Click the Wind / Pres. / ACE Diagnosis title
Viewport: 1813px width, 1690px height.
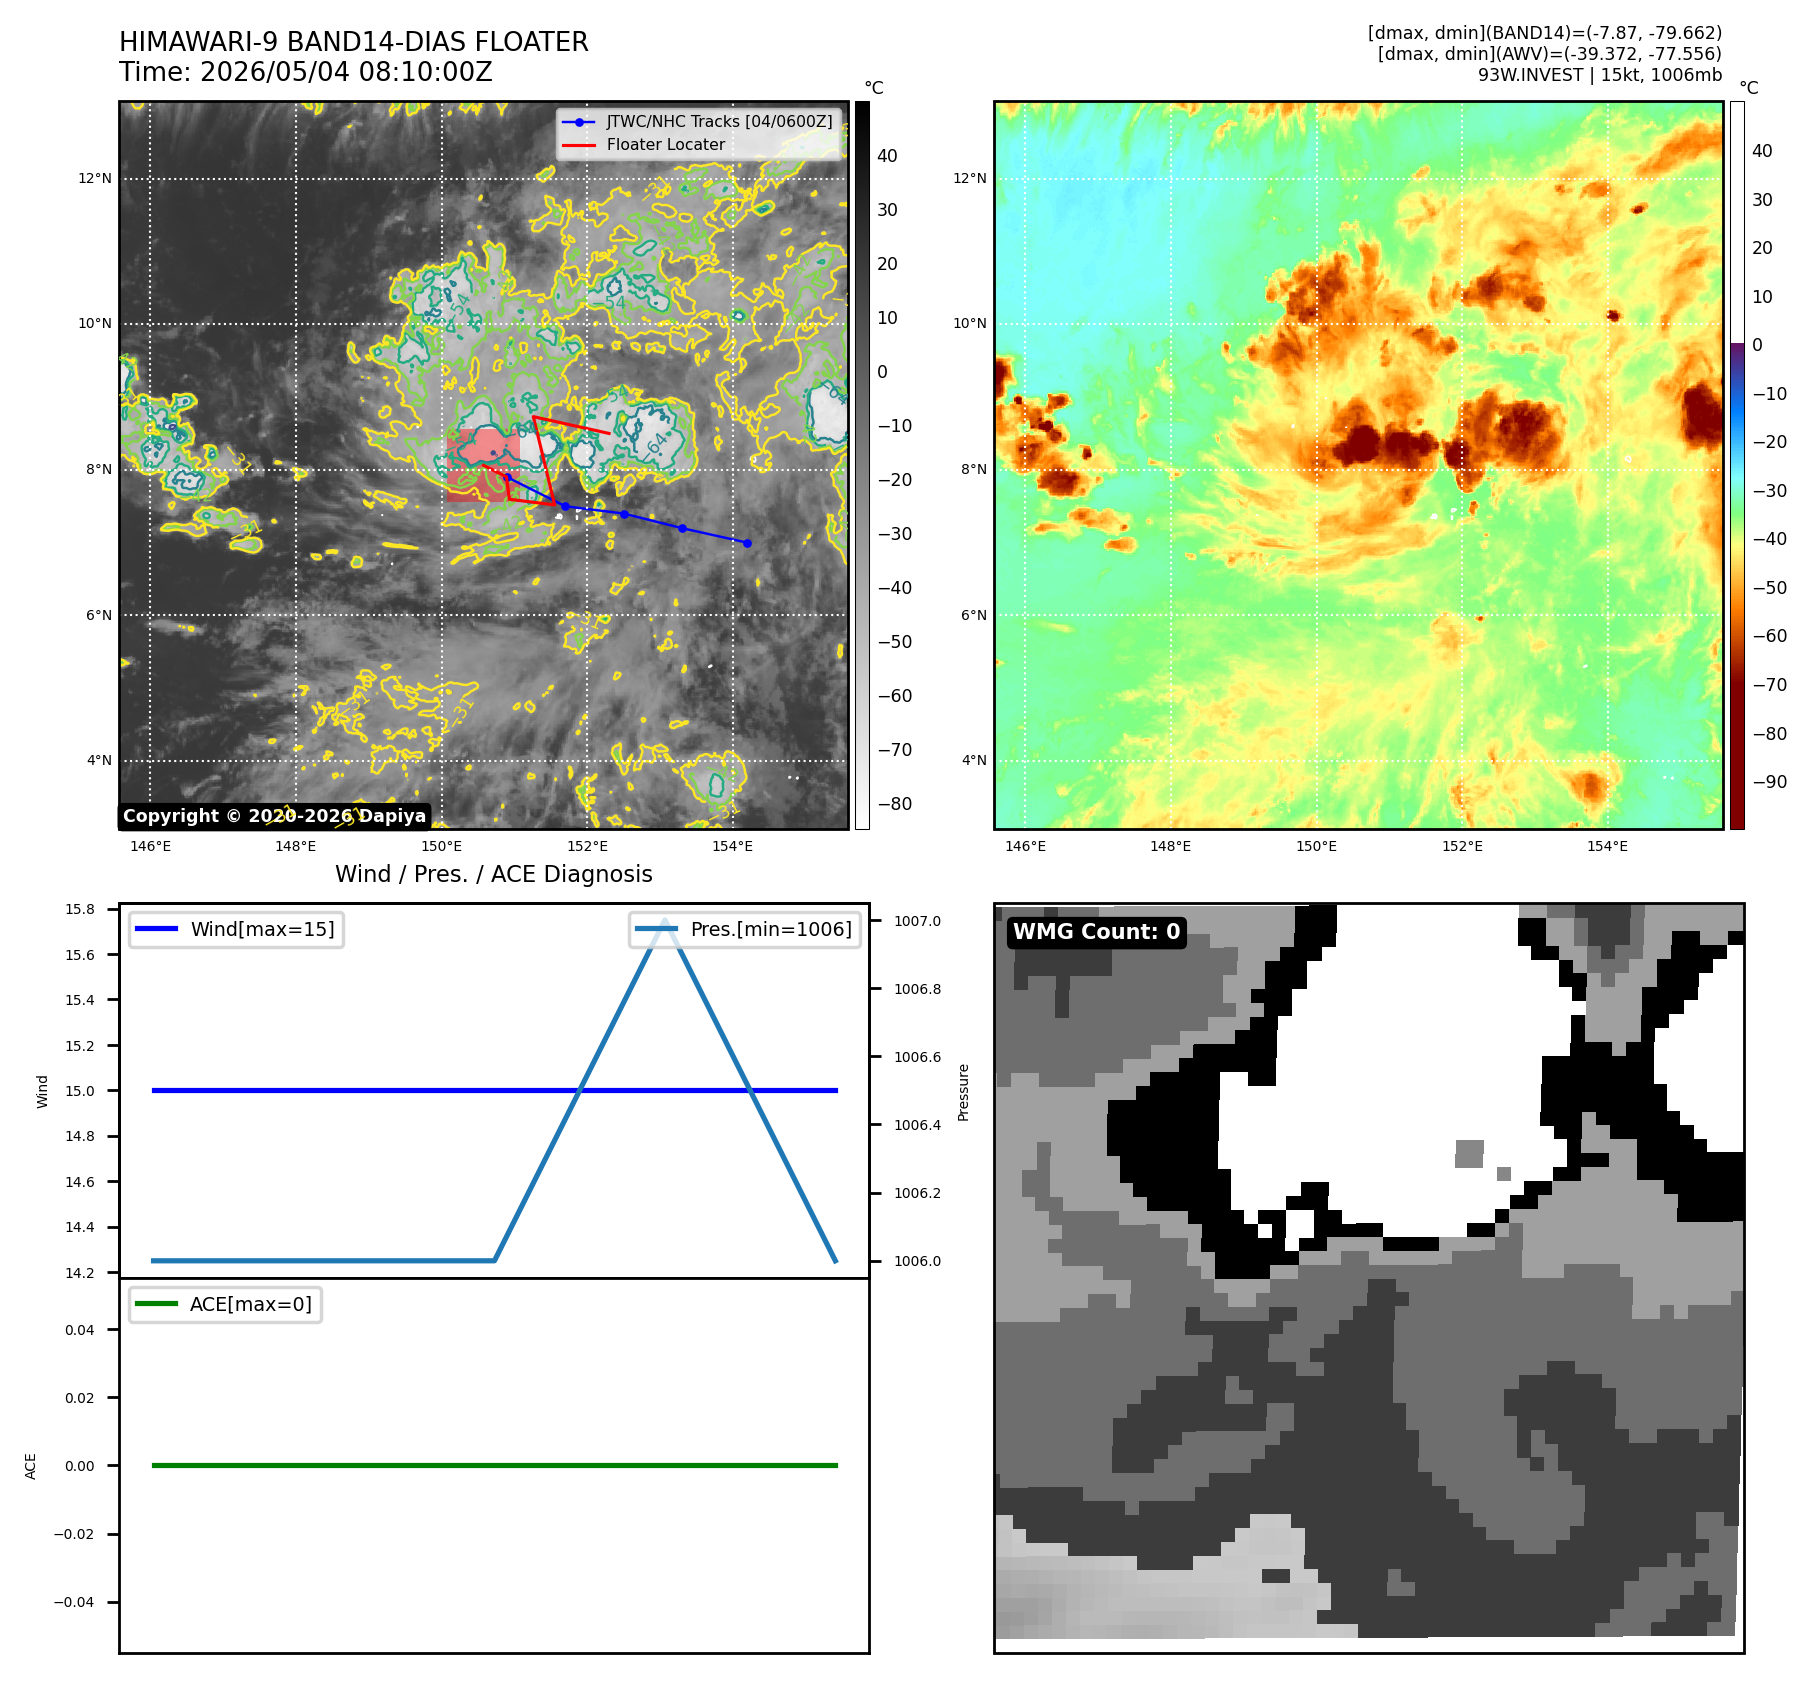click(x=494, y=874)
